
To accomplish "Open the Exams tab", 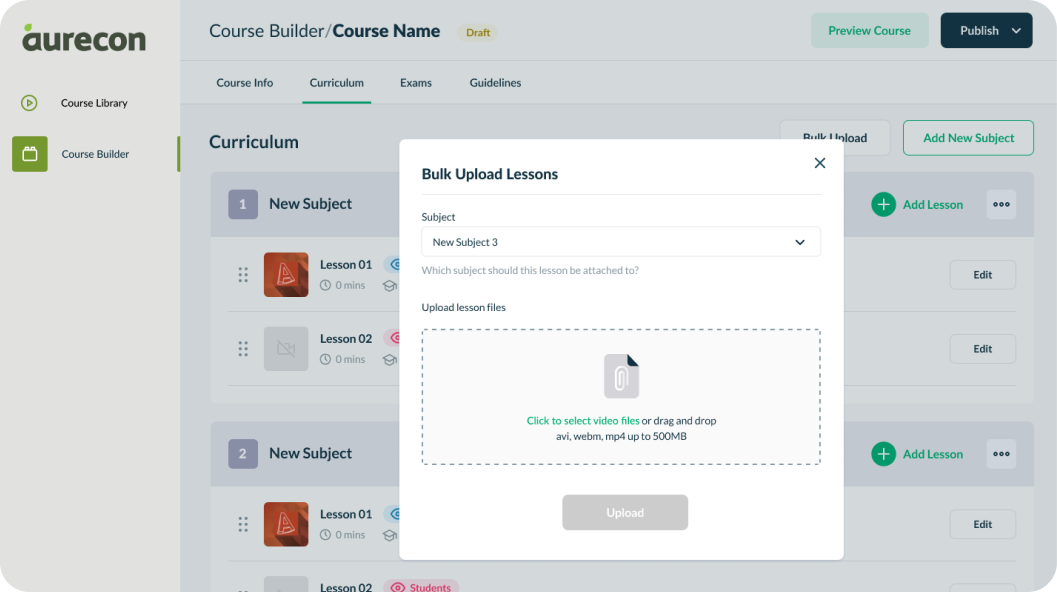I will (x=416, y=83).
